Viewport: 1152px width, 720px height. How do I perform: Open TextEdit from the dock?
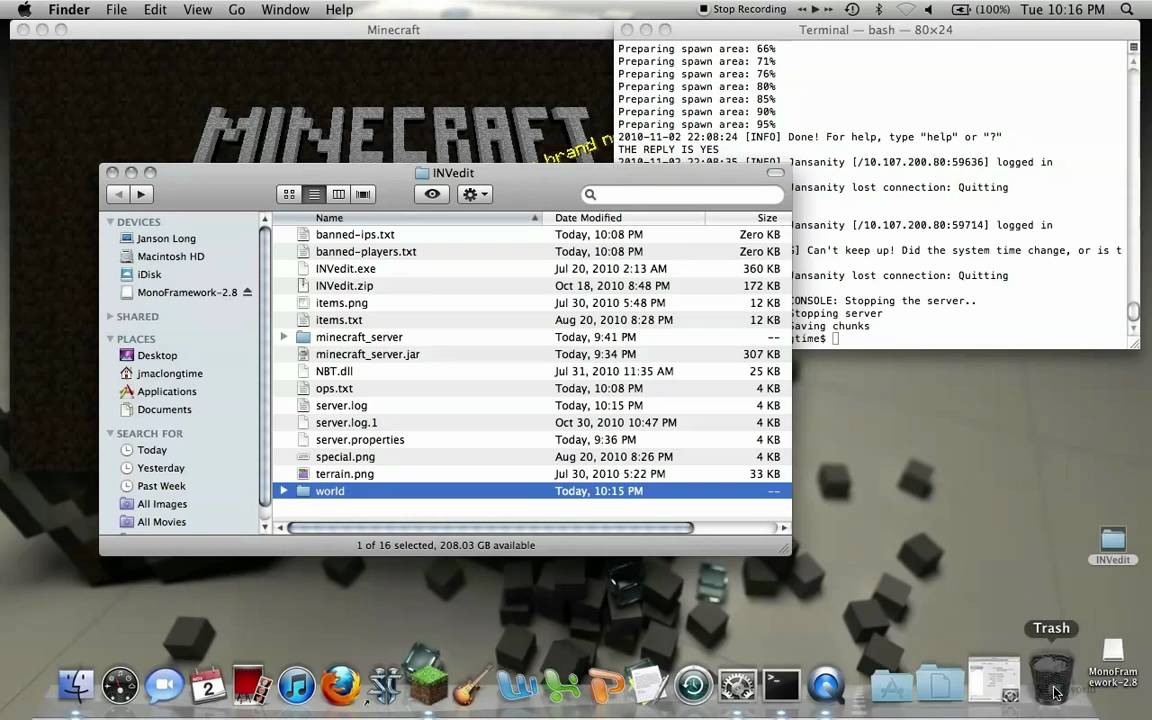(649, 685)
